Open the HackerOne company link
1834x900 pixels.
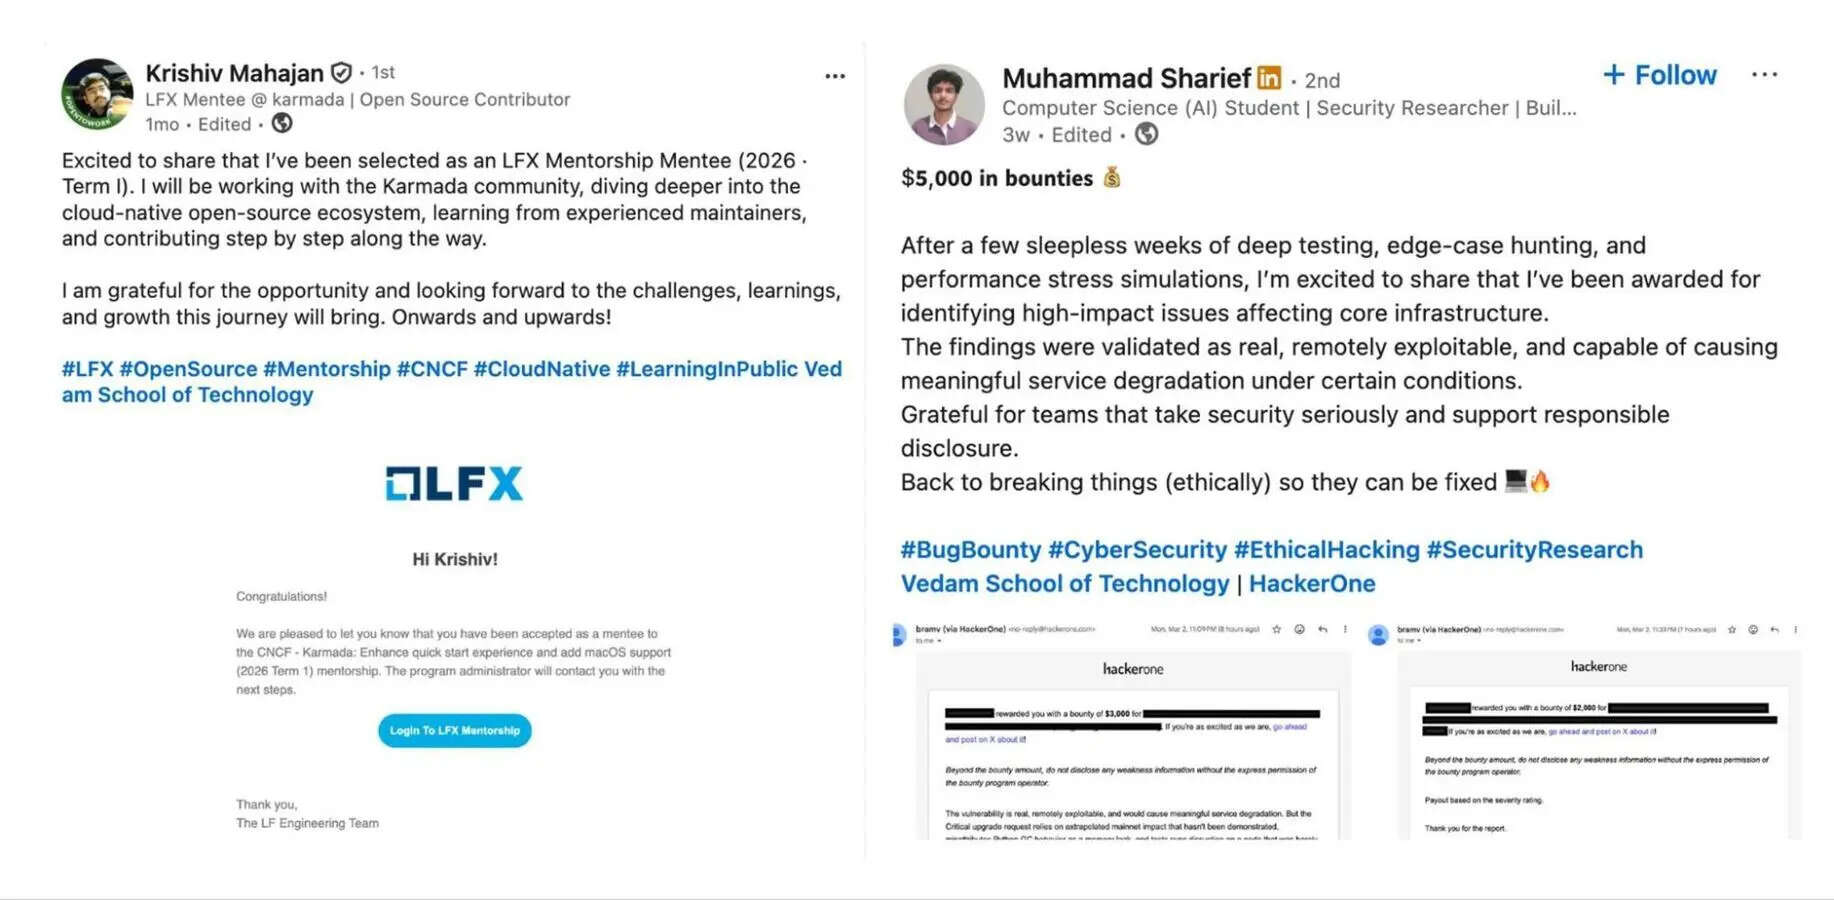tap(1311, 584)
